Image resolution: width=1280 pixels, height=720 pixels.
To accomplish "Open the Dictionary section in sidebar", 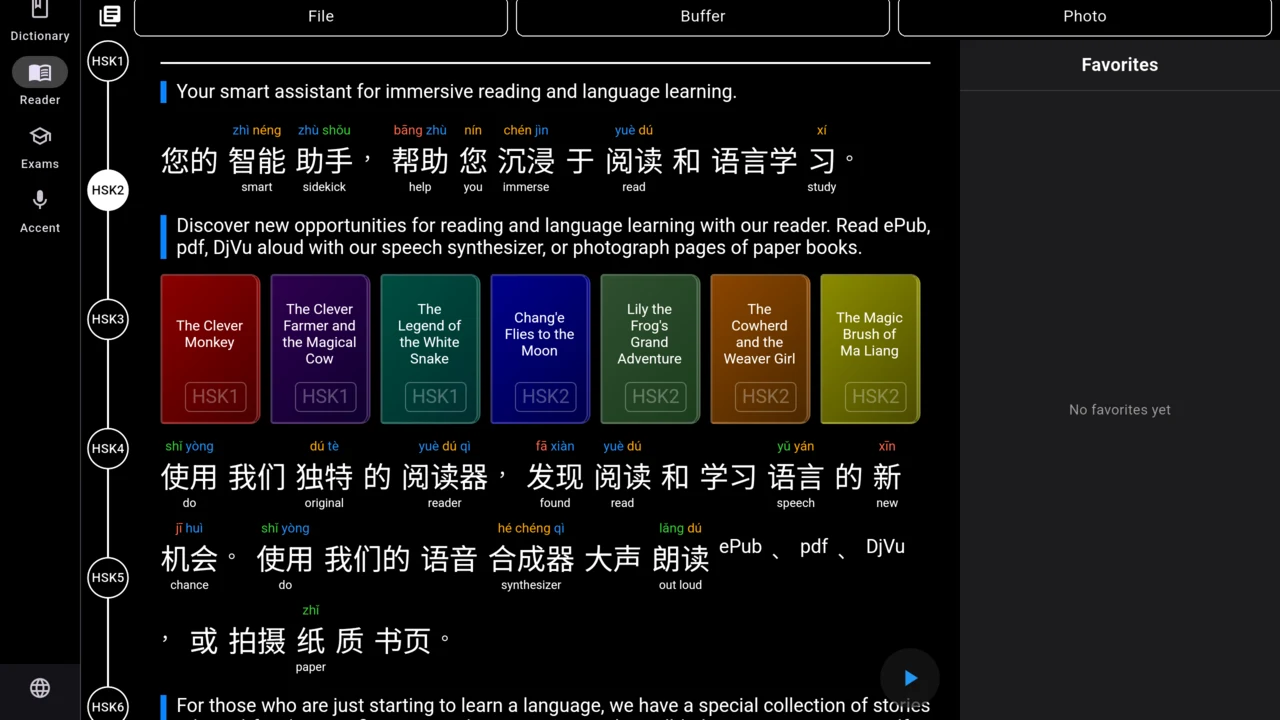I will tap(40, 22).
